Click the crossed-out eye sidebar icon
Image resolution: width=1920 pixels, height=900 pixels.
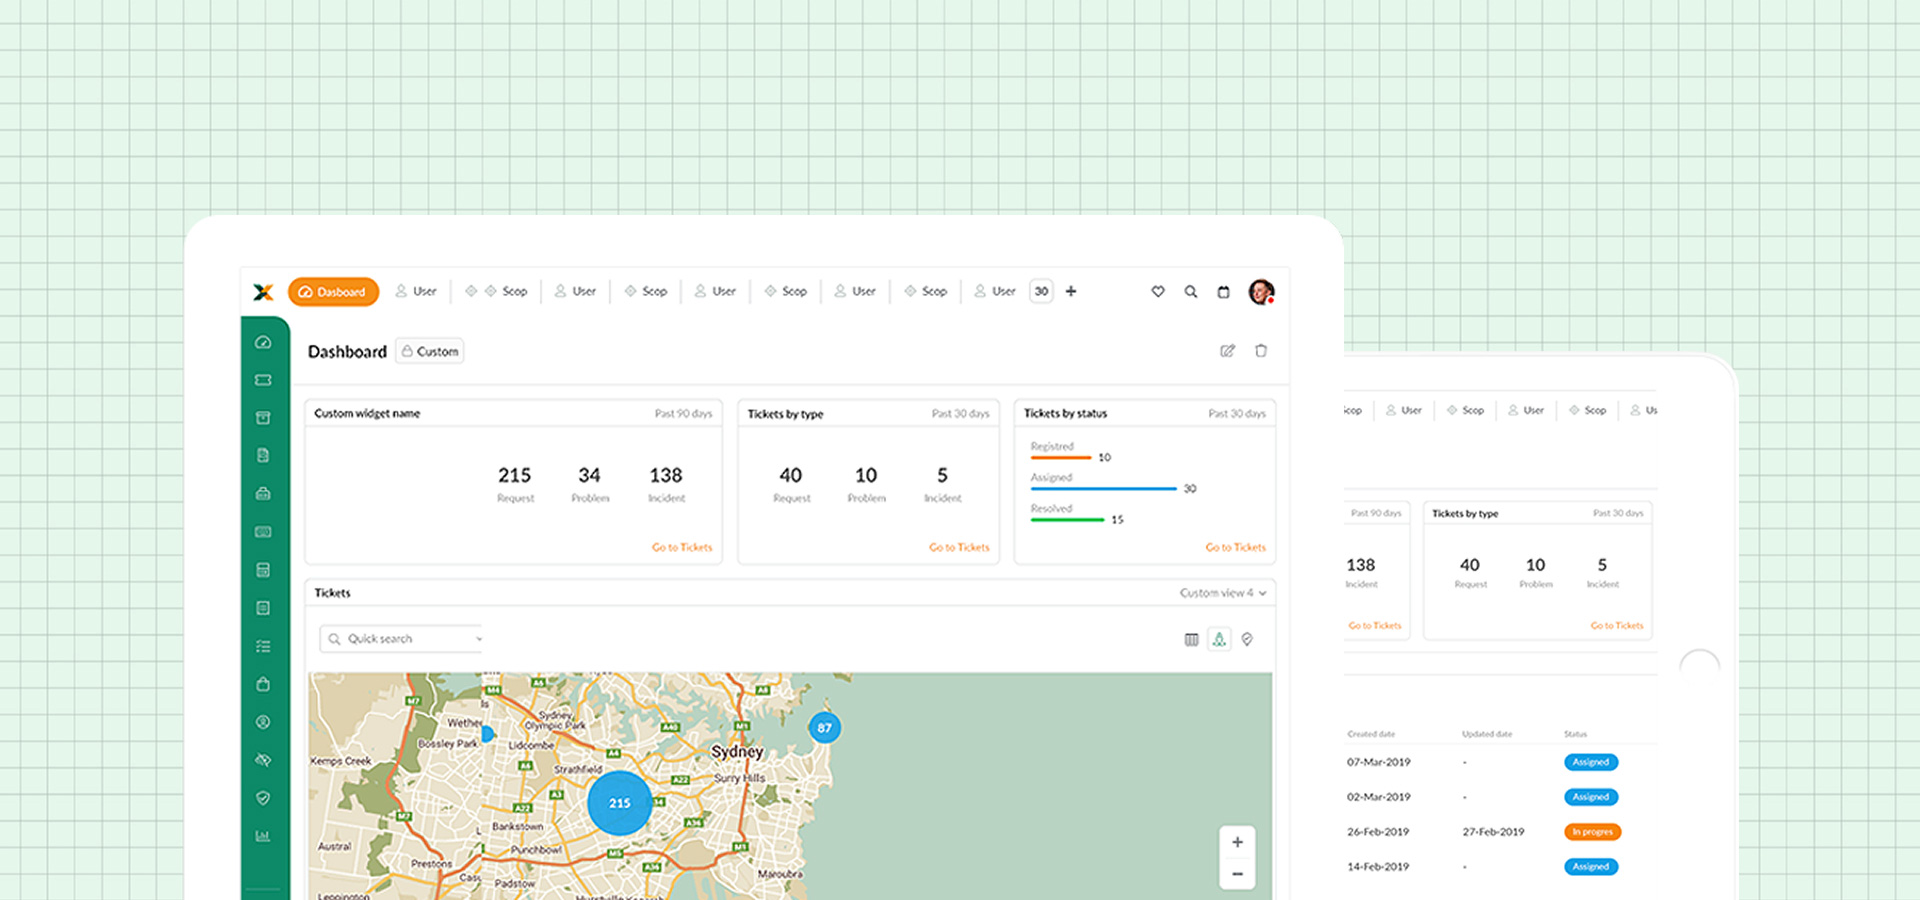[263, 760]
